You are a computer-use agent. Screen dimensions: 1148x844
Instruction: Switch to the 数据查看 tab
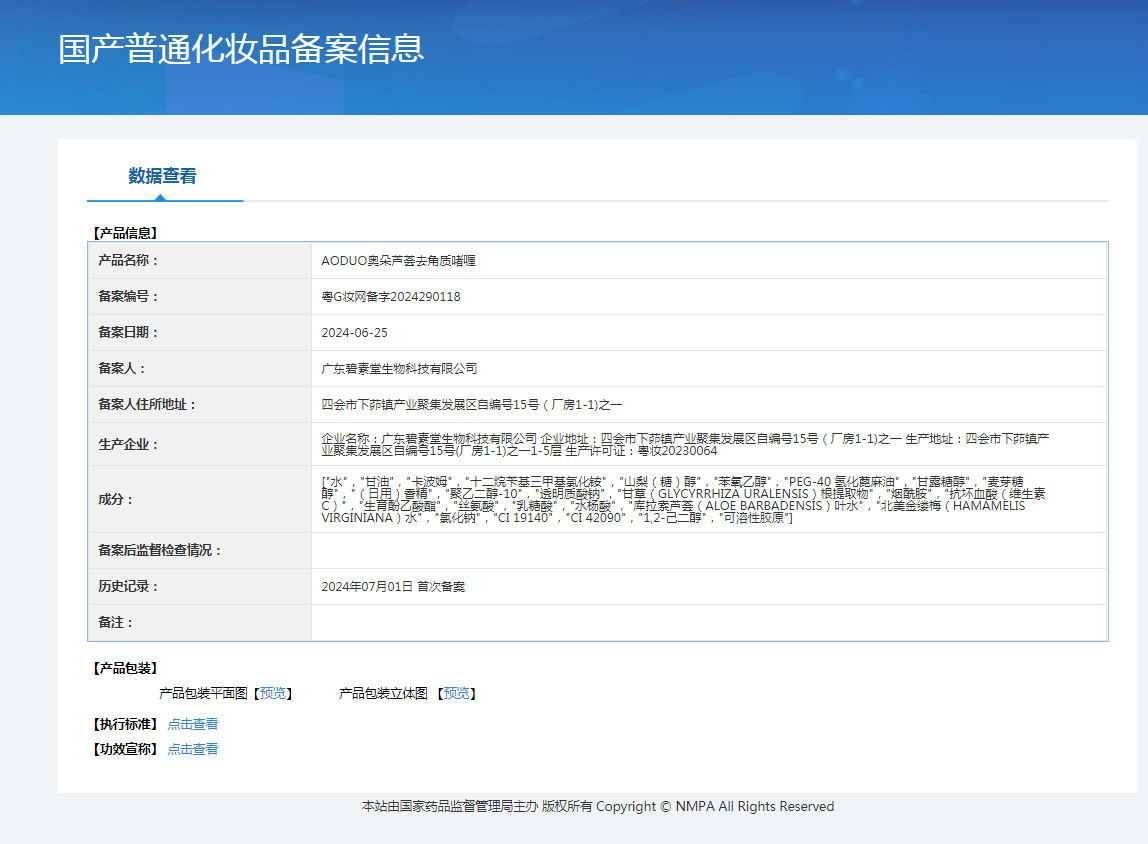163,177
